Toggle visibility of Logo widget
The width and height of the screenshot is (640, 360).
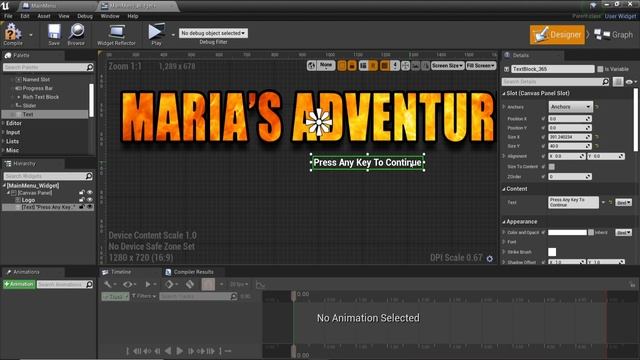pyautogui.click(x=90, y=200)
